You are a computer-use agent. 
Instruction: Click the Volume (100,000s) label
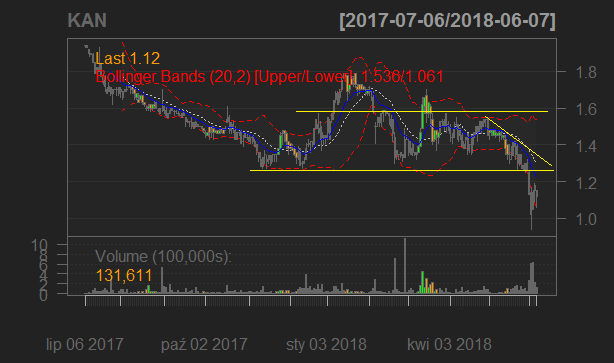tap(163, 257)
